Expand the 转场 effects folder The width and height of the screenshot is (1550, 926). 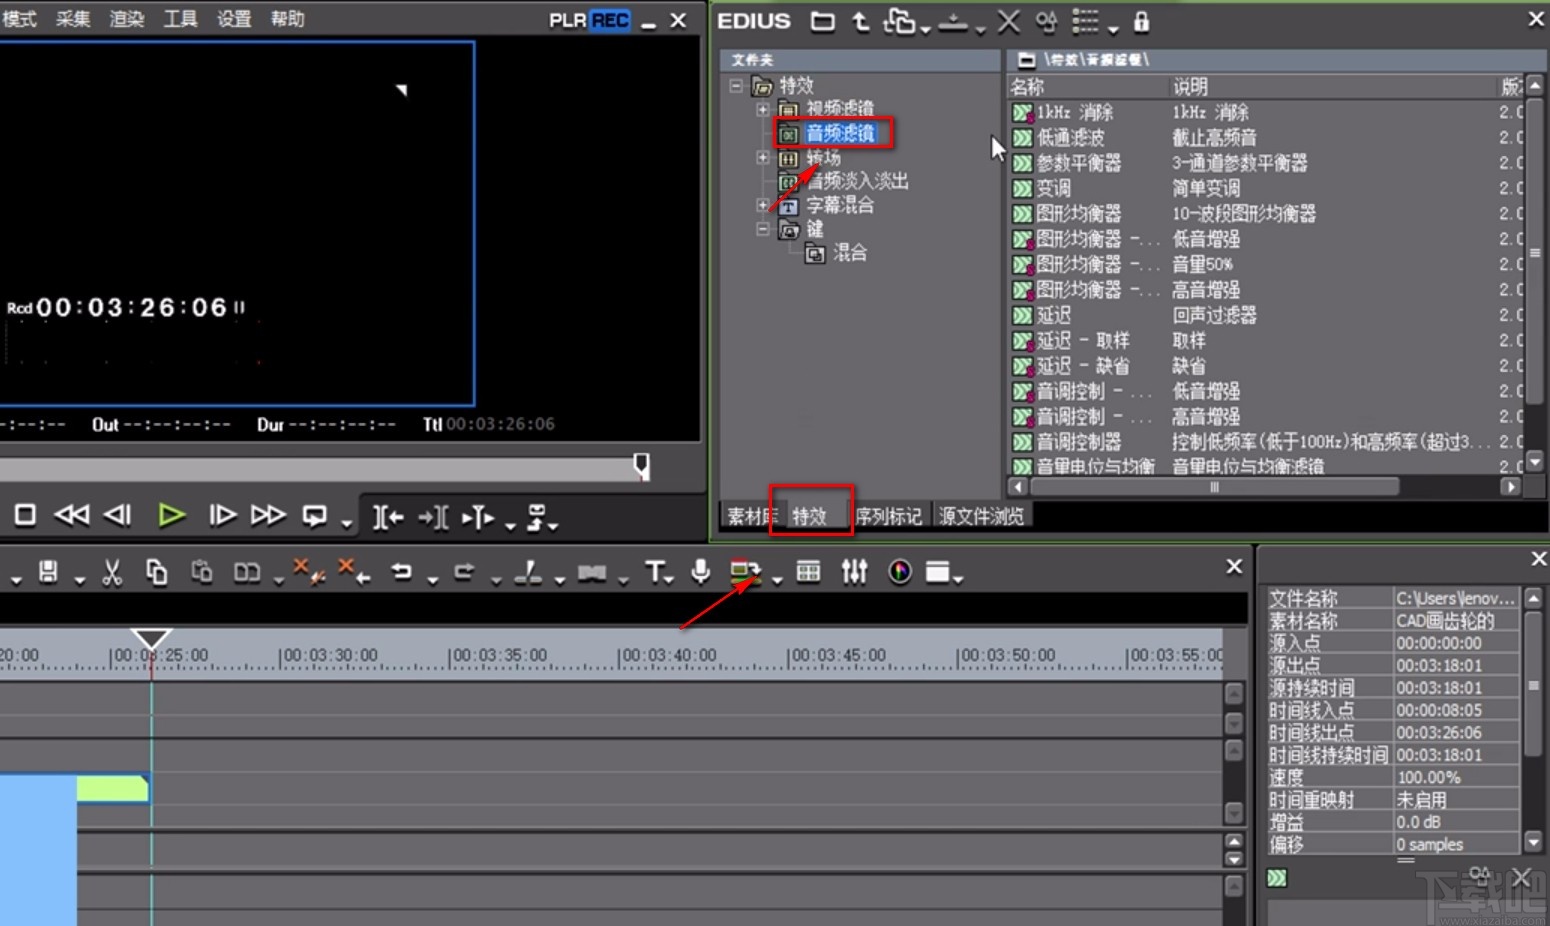(x=763, y=157)
